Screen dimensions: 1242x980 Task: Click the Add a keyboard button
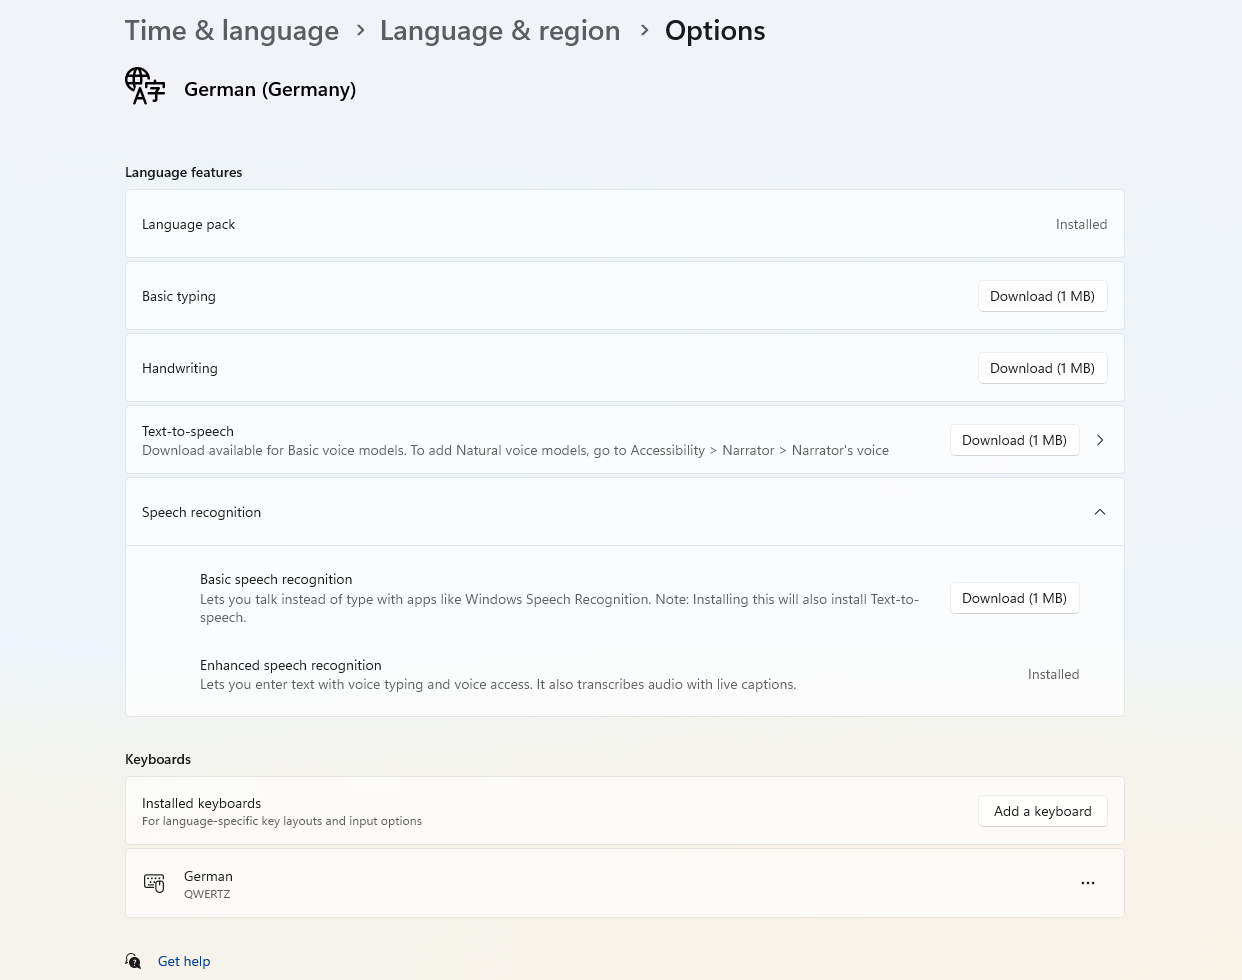coord(1042,811)
